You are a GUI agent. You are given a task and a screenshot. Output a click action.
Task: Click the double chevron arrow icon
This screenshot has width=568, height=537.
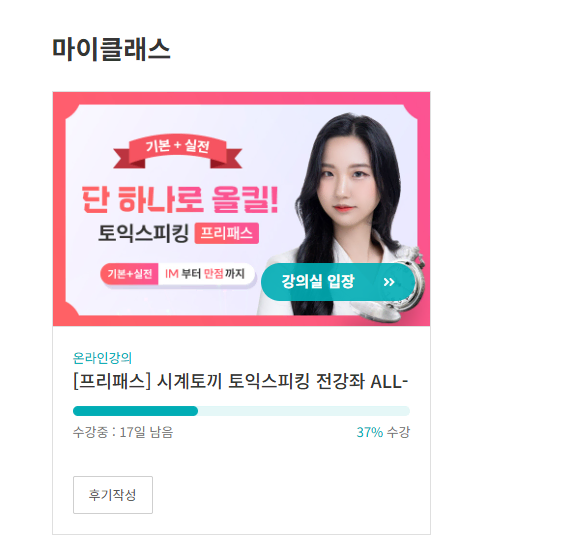pyautogui.click(x=389, y=282)
